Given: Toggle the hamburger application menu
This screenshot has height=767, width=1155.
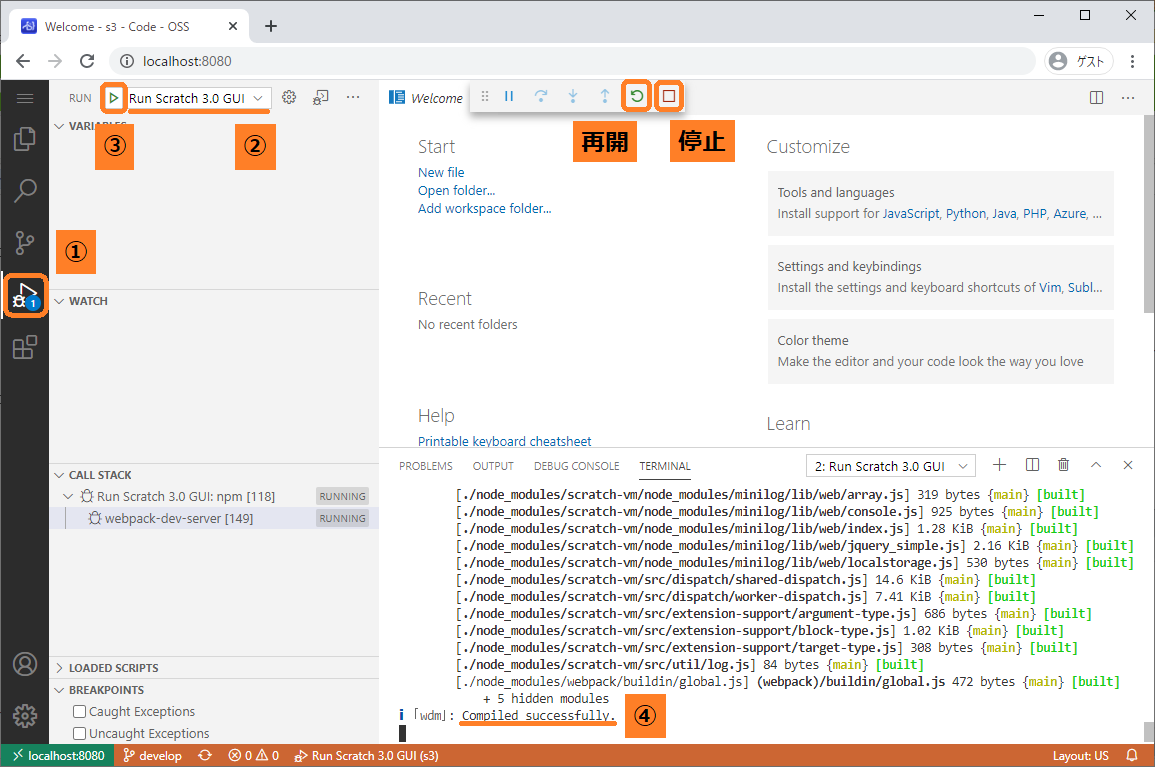Looking at the screenshot, I should pos(24,98).
